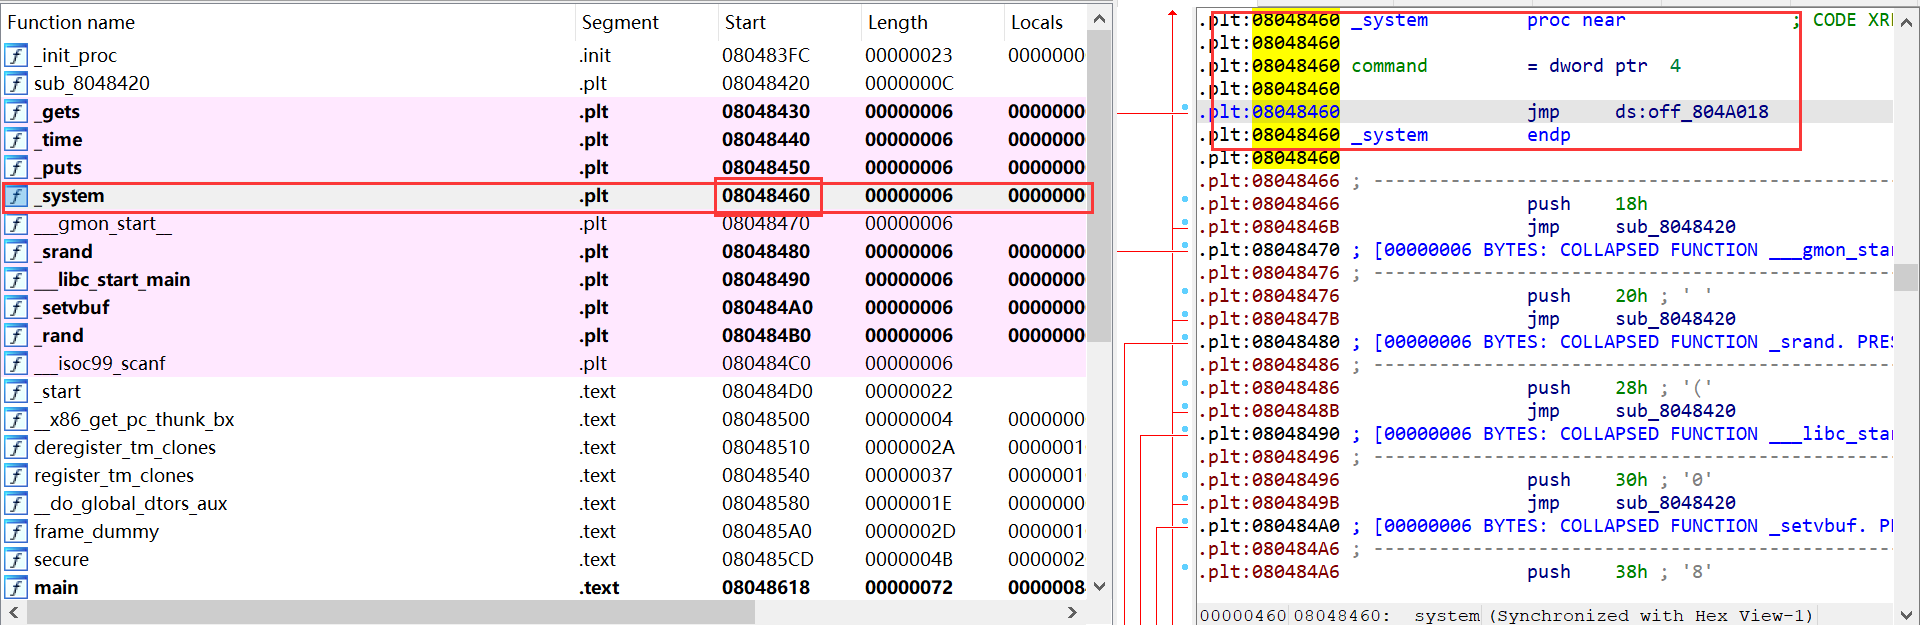Image resolution: width=1920 pixels, height=625 pixels.
Task: Click the function list scroll-up arrow
Action: 1099,19
